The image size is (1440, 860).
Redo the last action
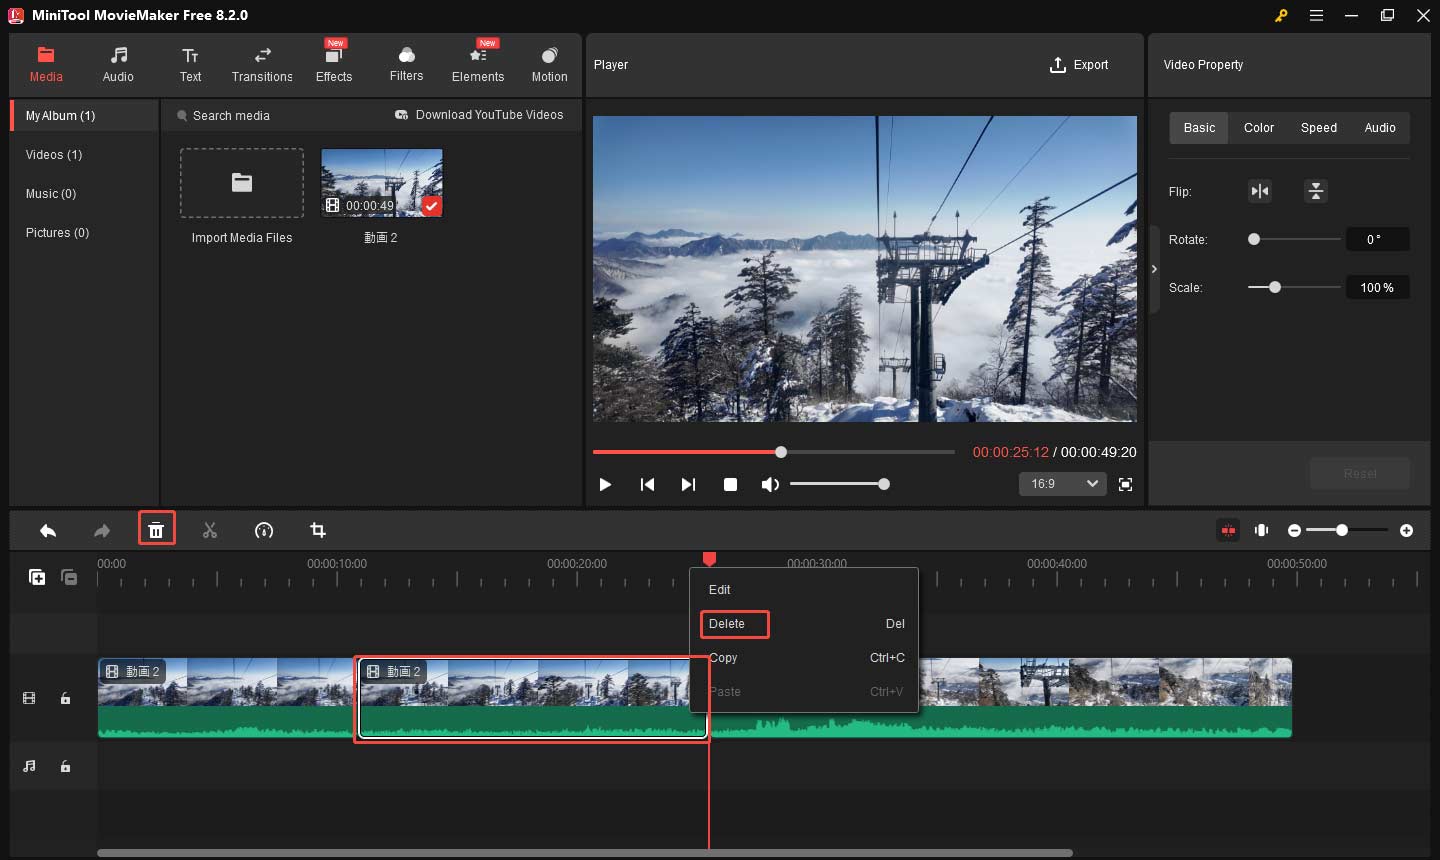tap(102, 530)
